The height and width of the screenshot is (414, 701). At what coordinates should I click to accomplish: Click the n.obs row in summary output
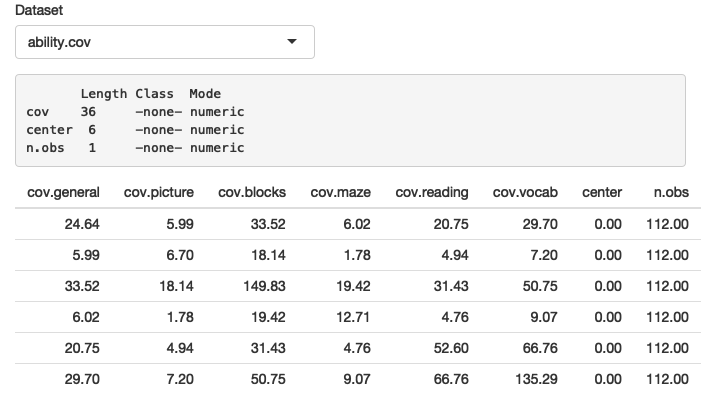(135, 148)
